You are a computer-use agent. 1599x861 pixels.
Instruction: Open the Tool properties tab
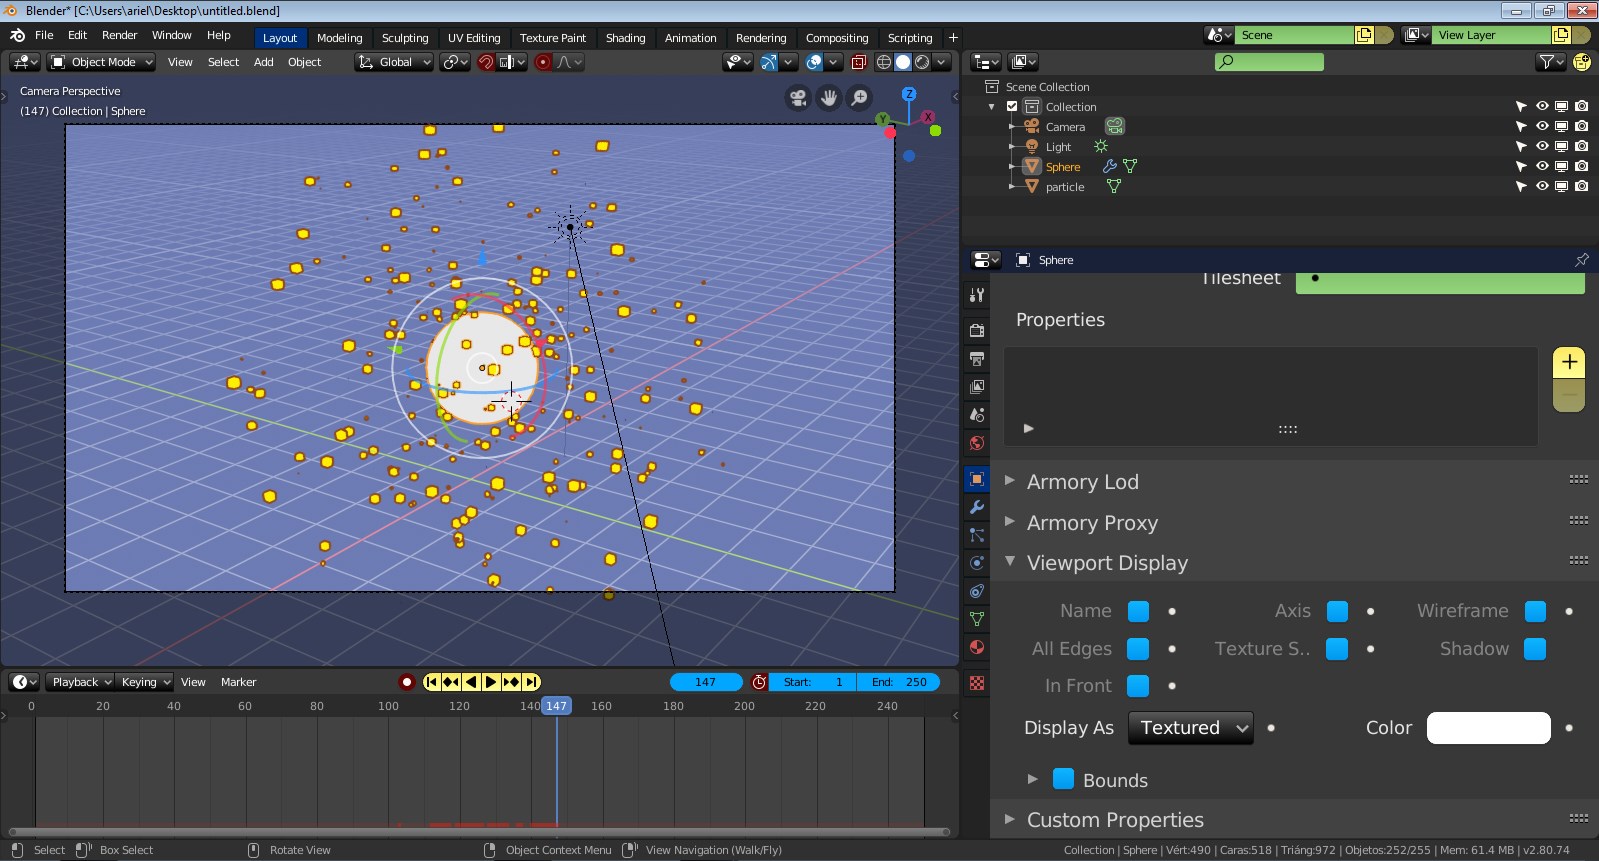click(x=977, y=295)
